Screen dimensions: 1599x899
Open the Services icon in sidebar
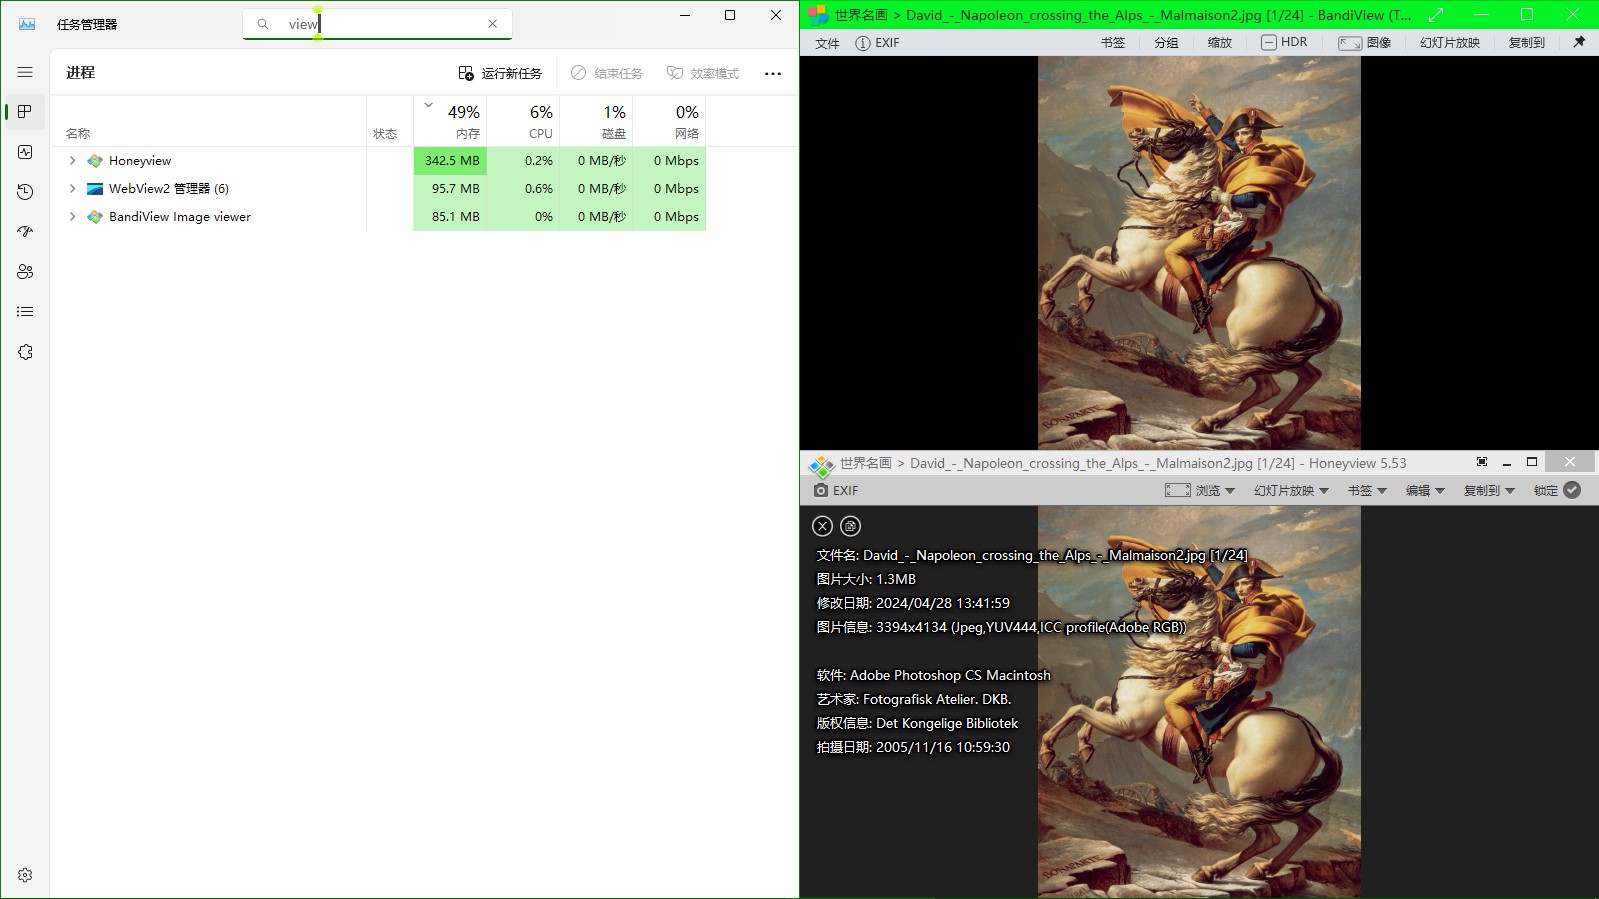25,352
